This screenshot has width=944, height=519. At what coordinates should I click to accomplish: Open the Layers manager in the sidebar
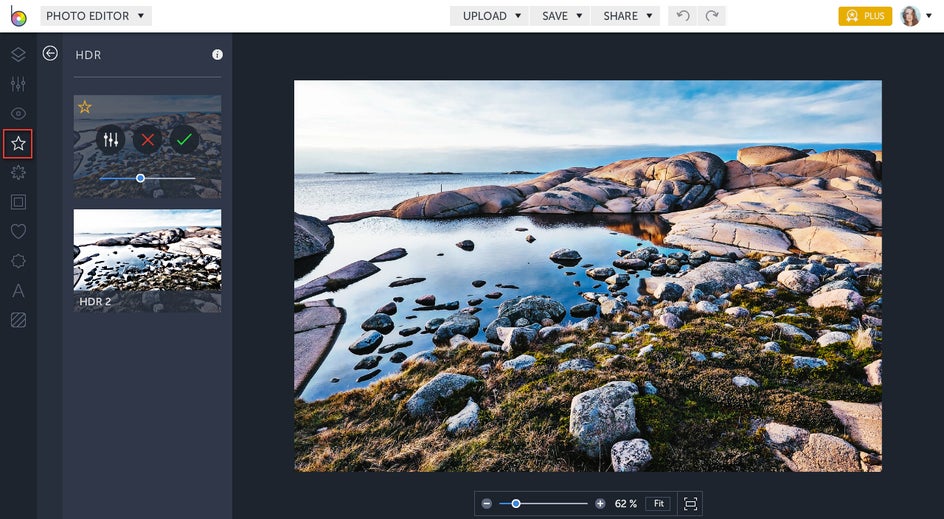tap(18, 54)
